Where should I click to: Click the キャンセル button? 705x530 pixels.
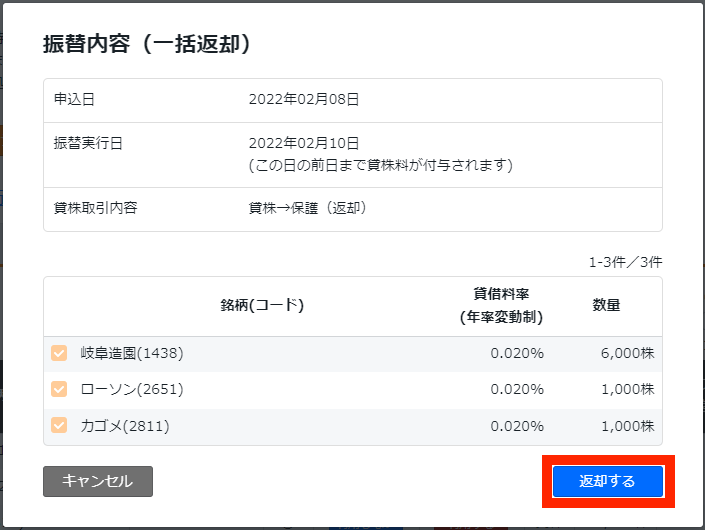point(98,481)
